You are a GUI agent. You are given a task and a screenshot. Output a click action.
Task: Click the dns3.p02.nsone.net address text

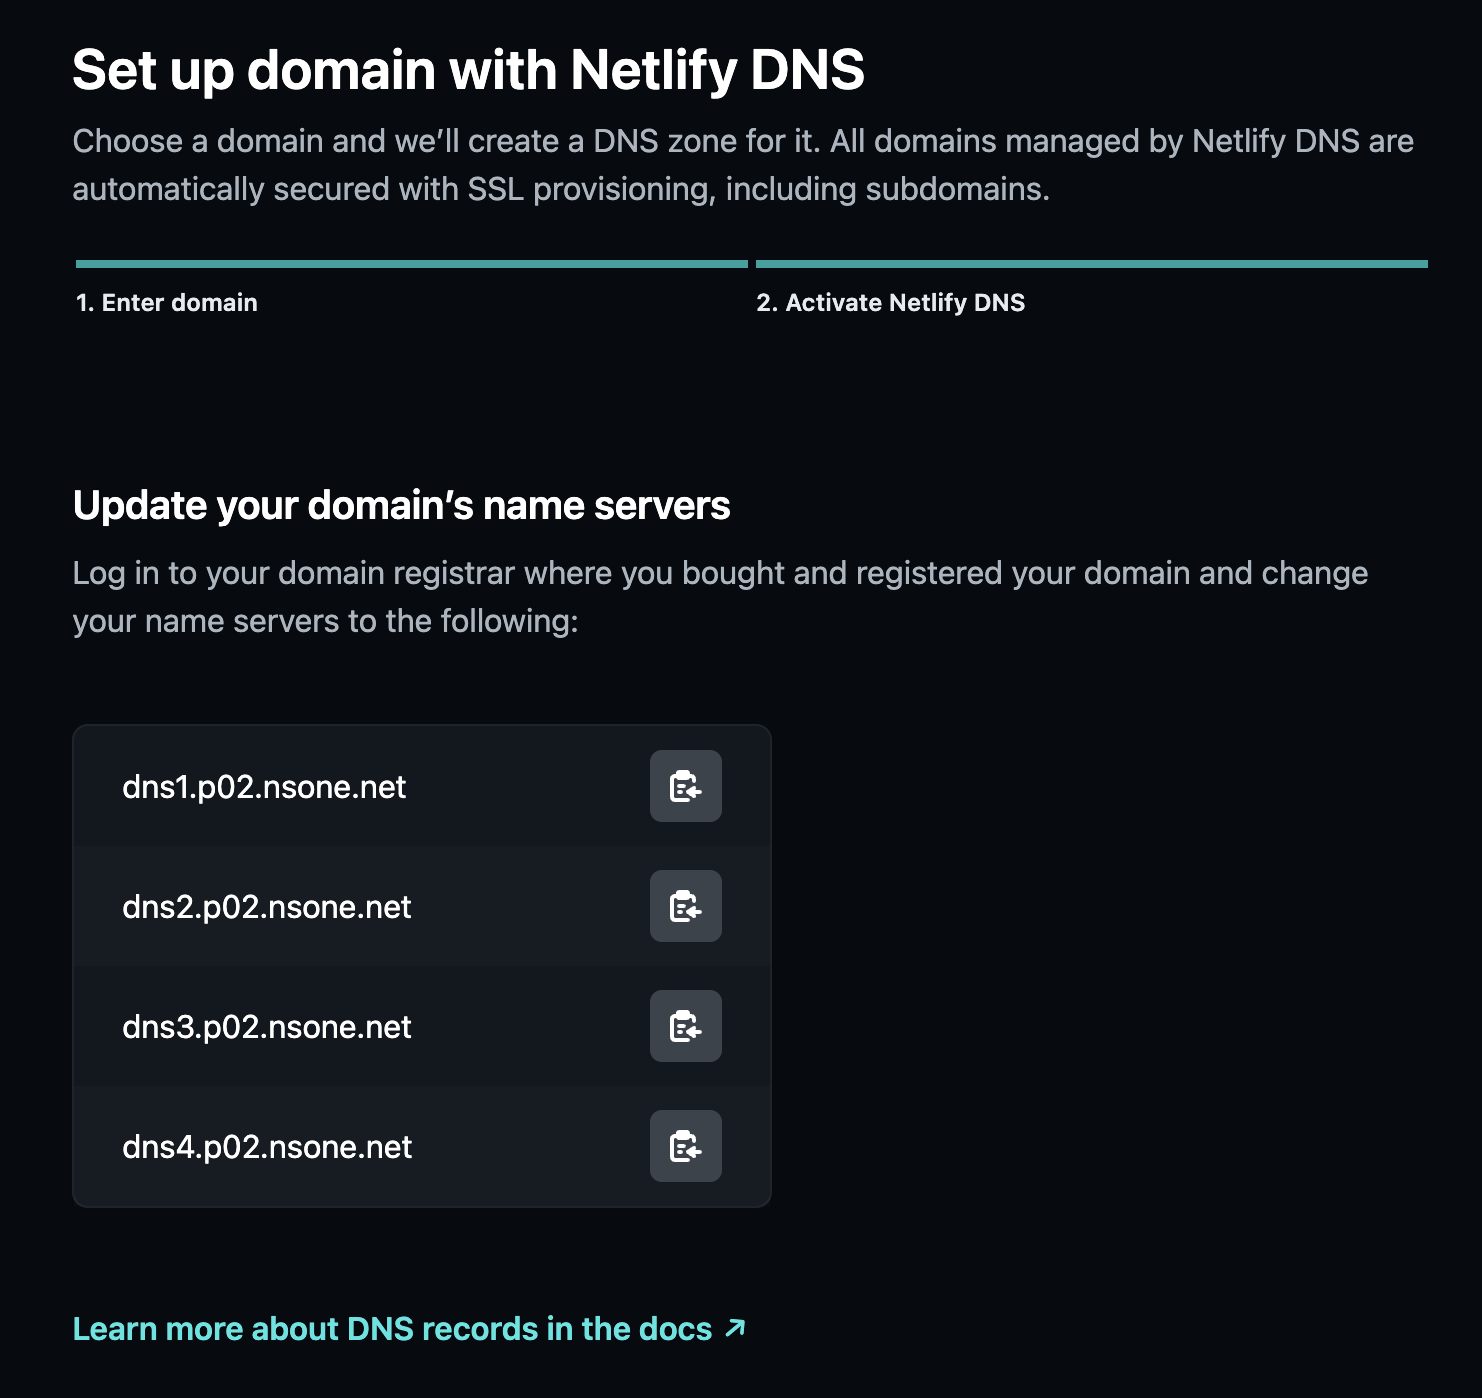(267, 1027)
